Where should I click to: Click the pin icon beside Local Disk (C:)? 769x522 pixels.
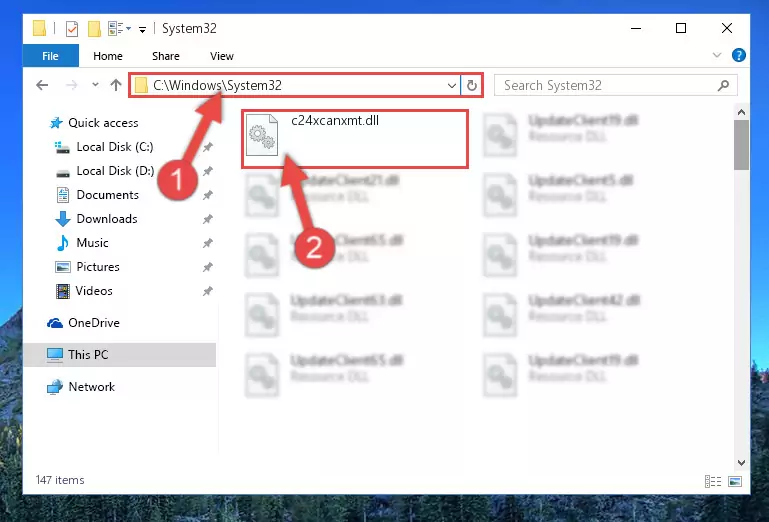pos(208,147)
